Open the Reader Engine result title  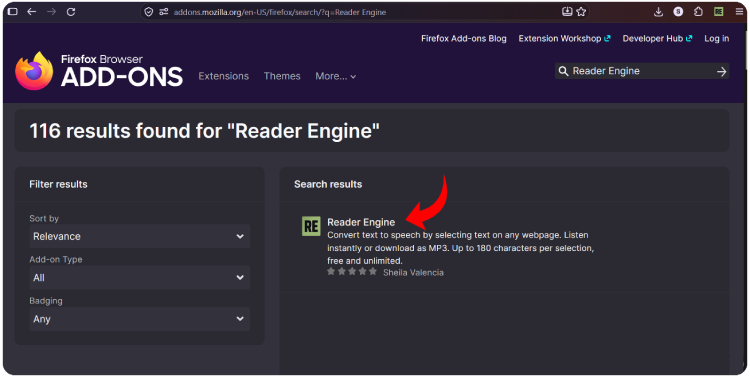coord(361,222)
